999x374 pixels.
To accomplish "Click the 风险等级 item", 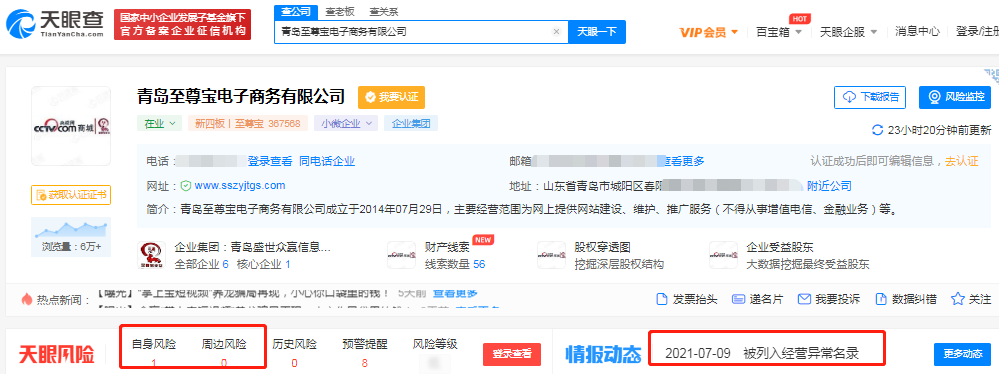I will [435, 352].
